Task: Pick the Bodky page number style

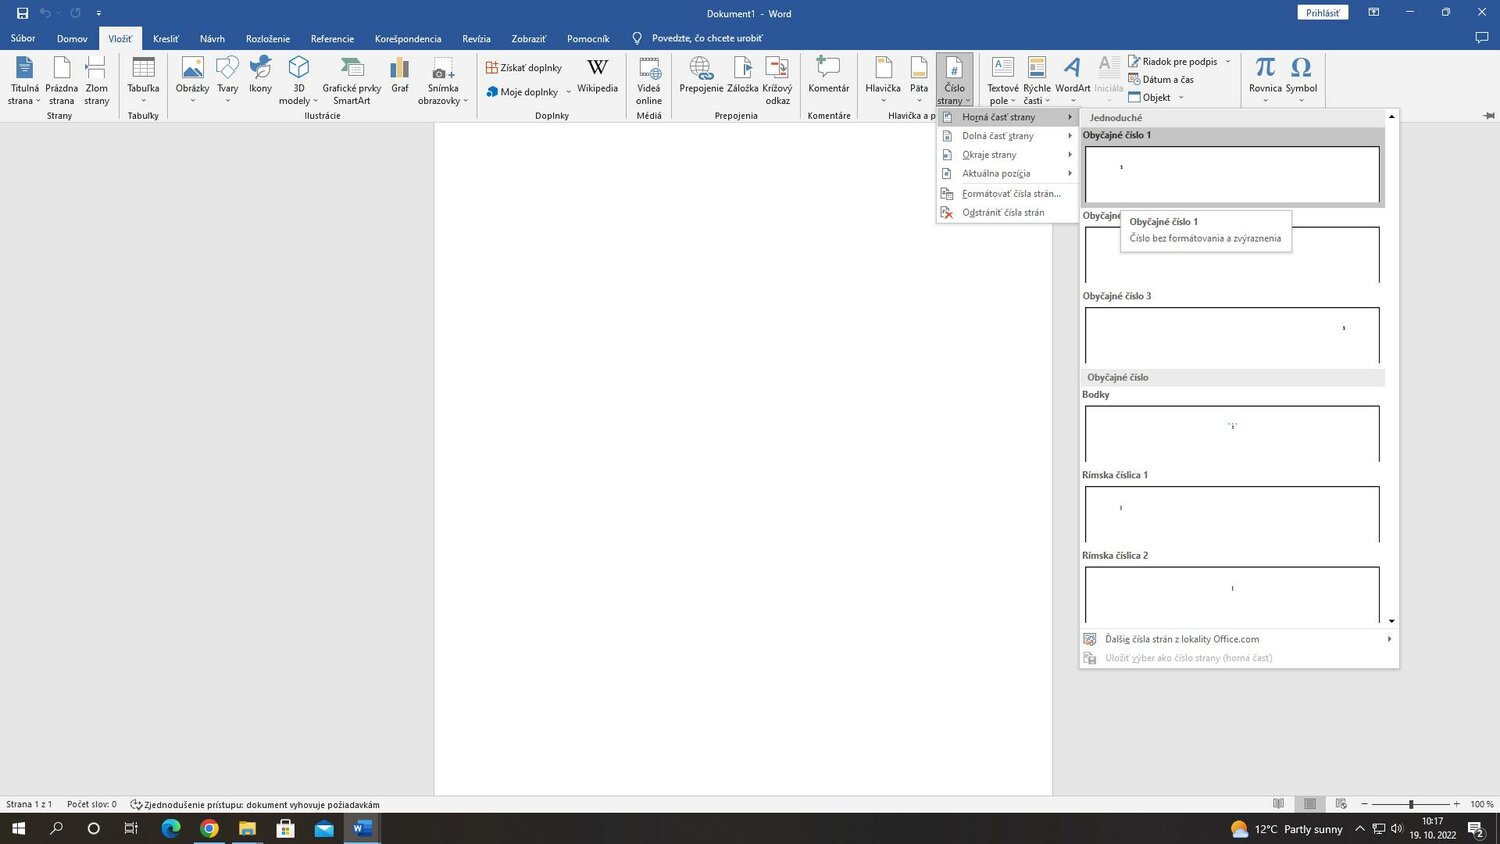Action: coord(1232,433)
